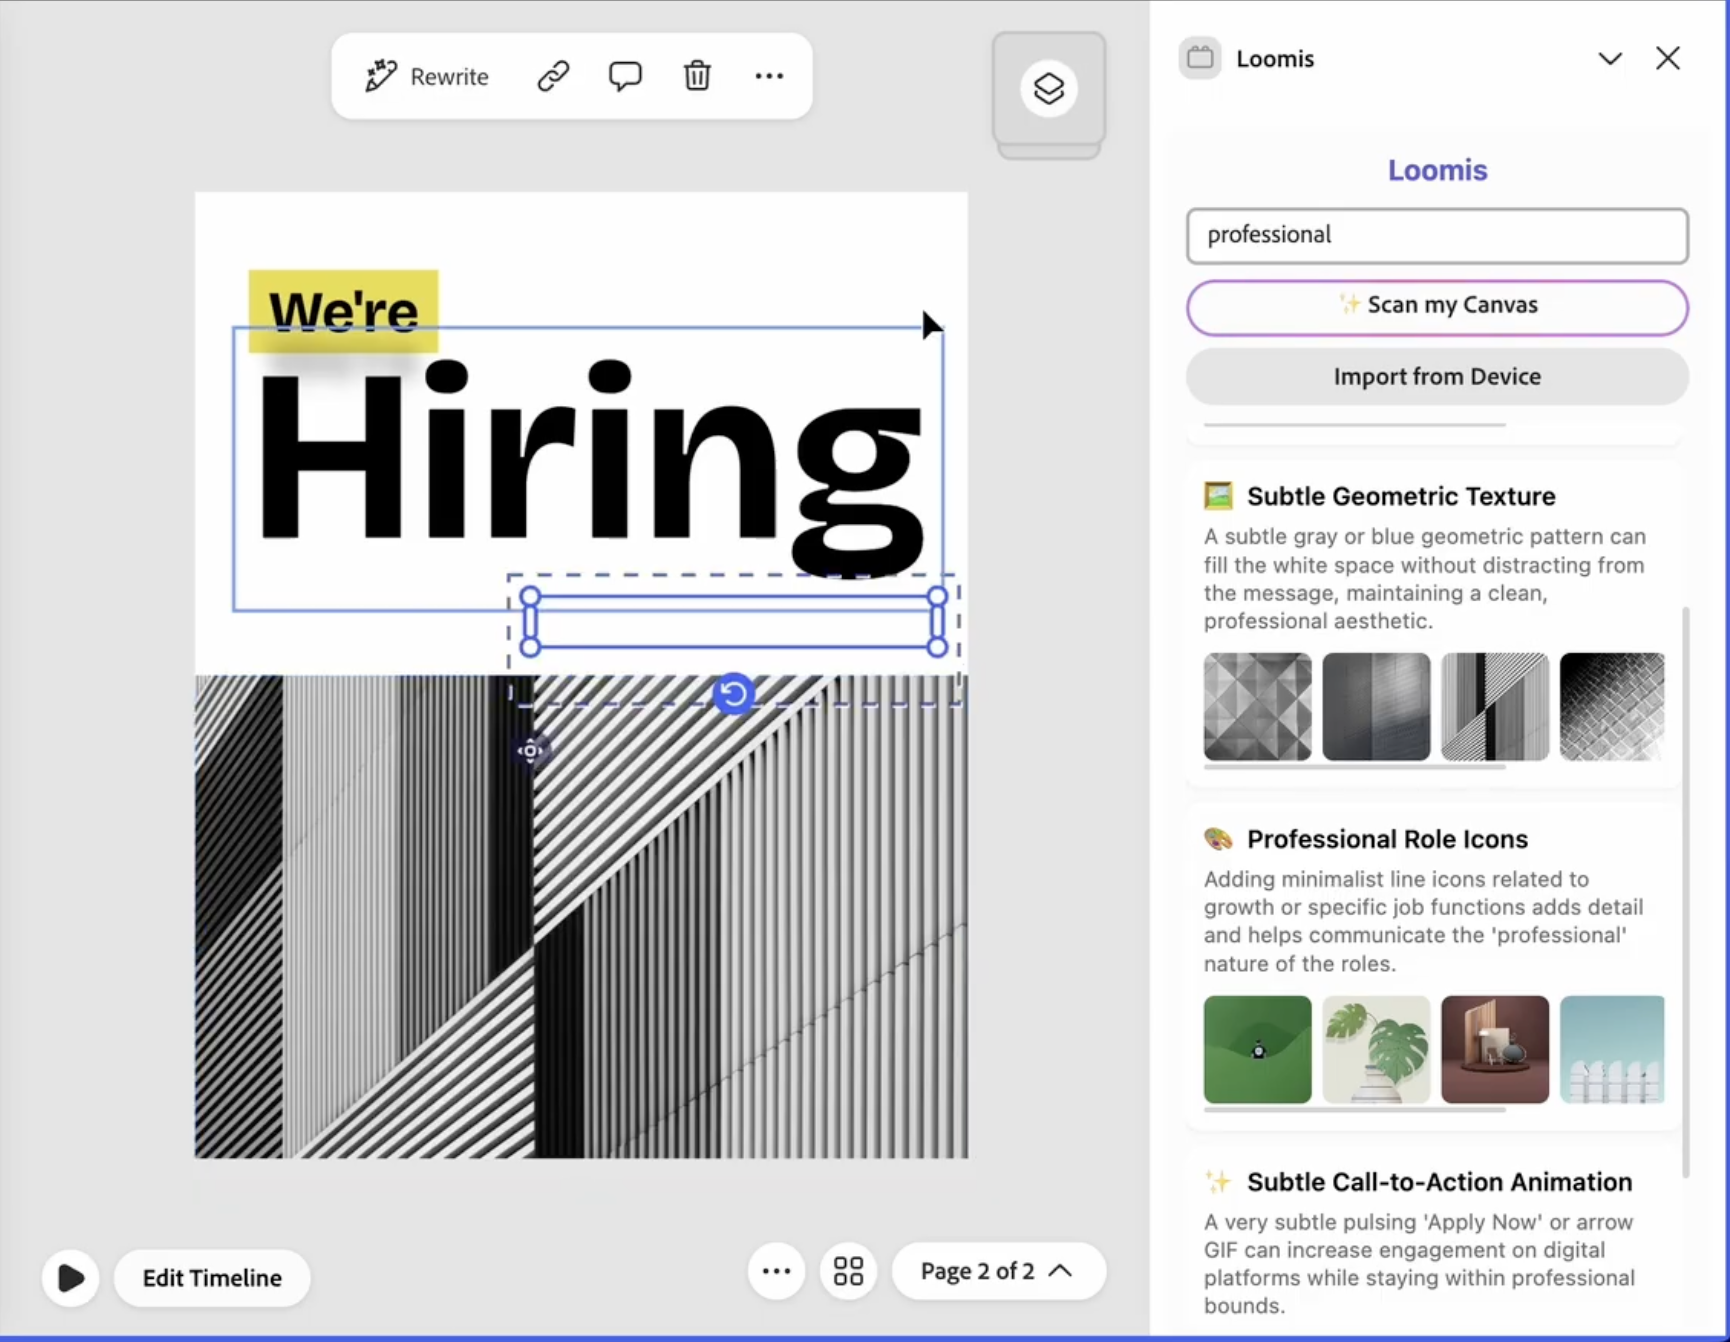The width and height of the screenshot is (1730, 1342).
Task: Close the Loomis panel
Action: point(1668,58)
